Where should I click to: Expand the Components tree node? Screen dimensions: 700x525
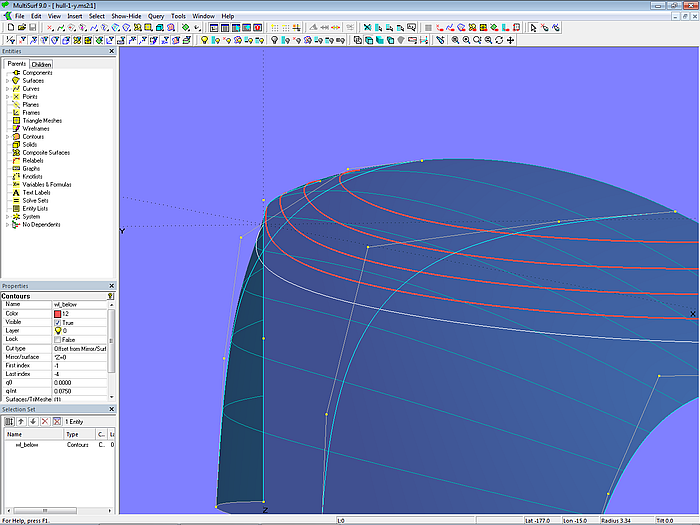coord(8,73)
